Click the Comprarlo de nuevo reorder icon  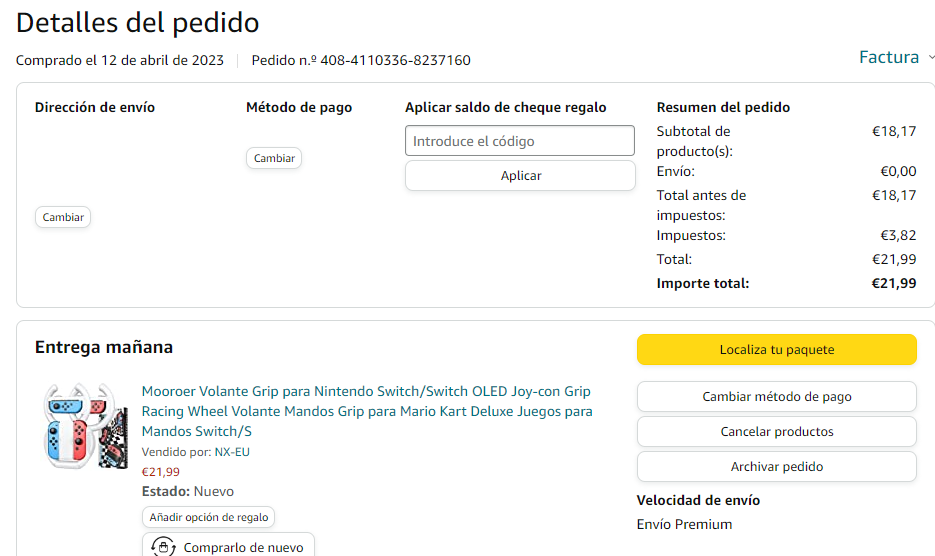coord(163,547)
